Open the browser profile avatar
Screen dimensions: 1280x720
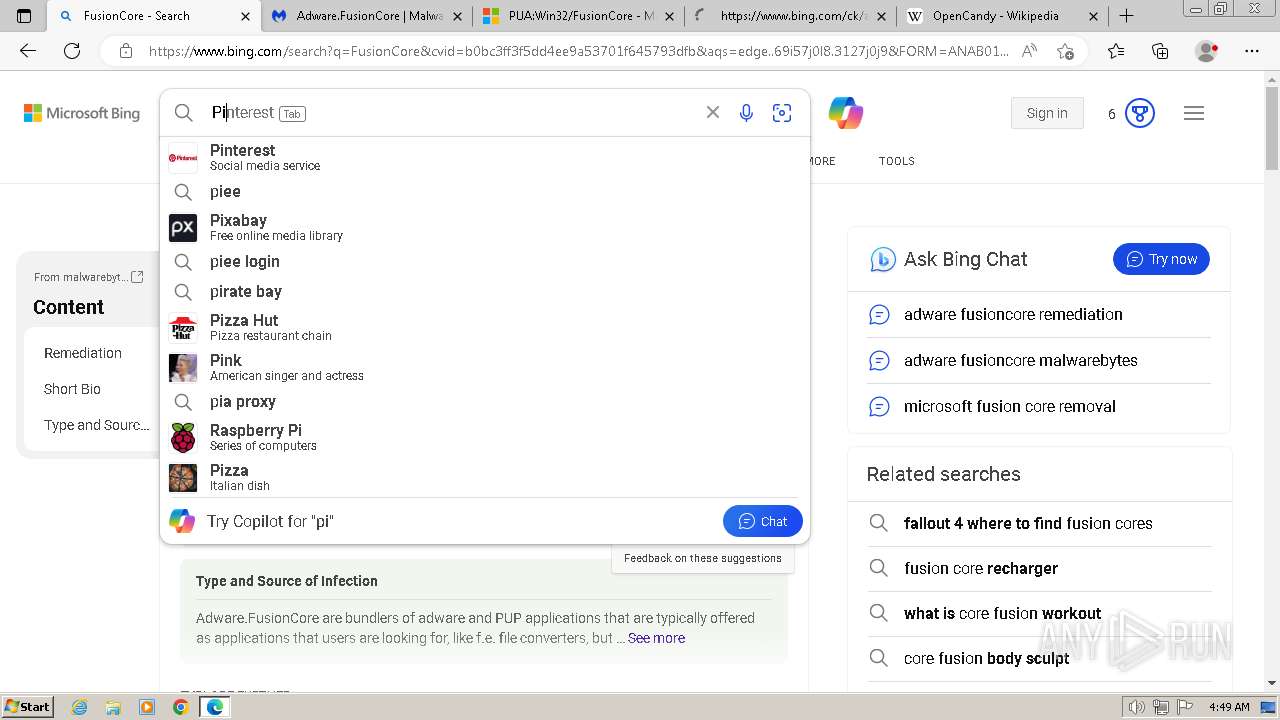[x=1207, y=51]
